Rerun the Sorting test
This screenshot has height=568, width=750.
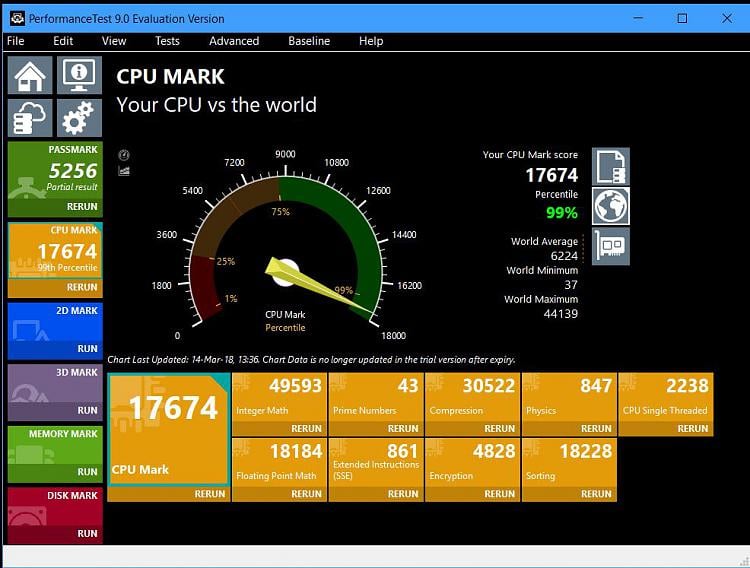[596, 494]
